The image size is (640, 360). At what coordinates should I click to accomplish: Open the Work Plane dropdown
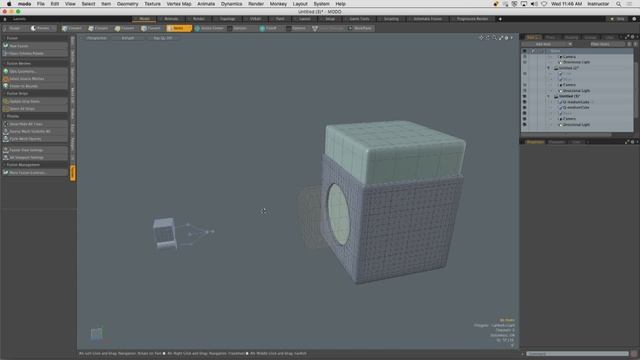360,29
